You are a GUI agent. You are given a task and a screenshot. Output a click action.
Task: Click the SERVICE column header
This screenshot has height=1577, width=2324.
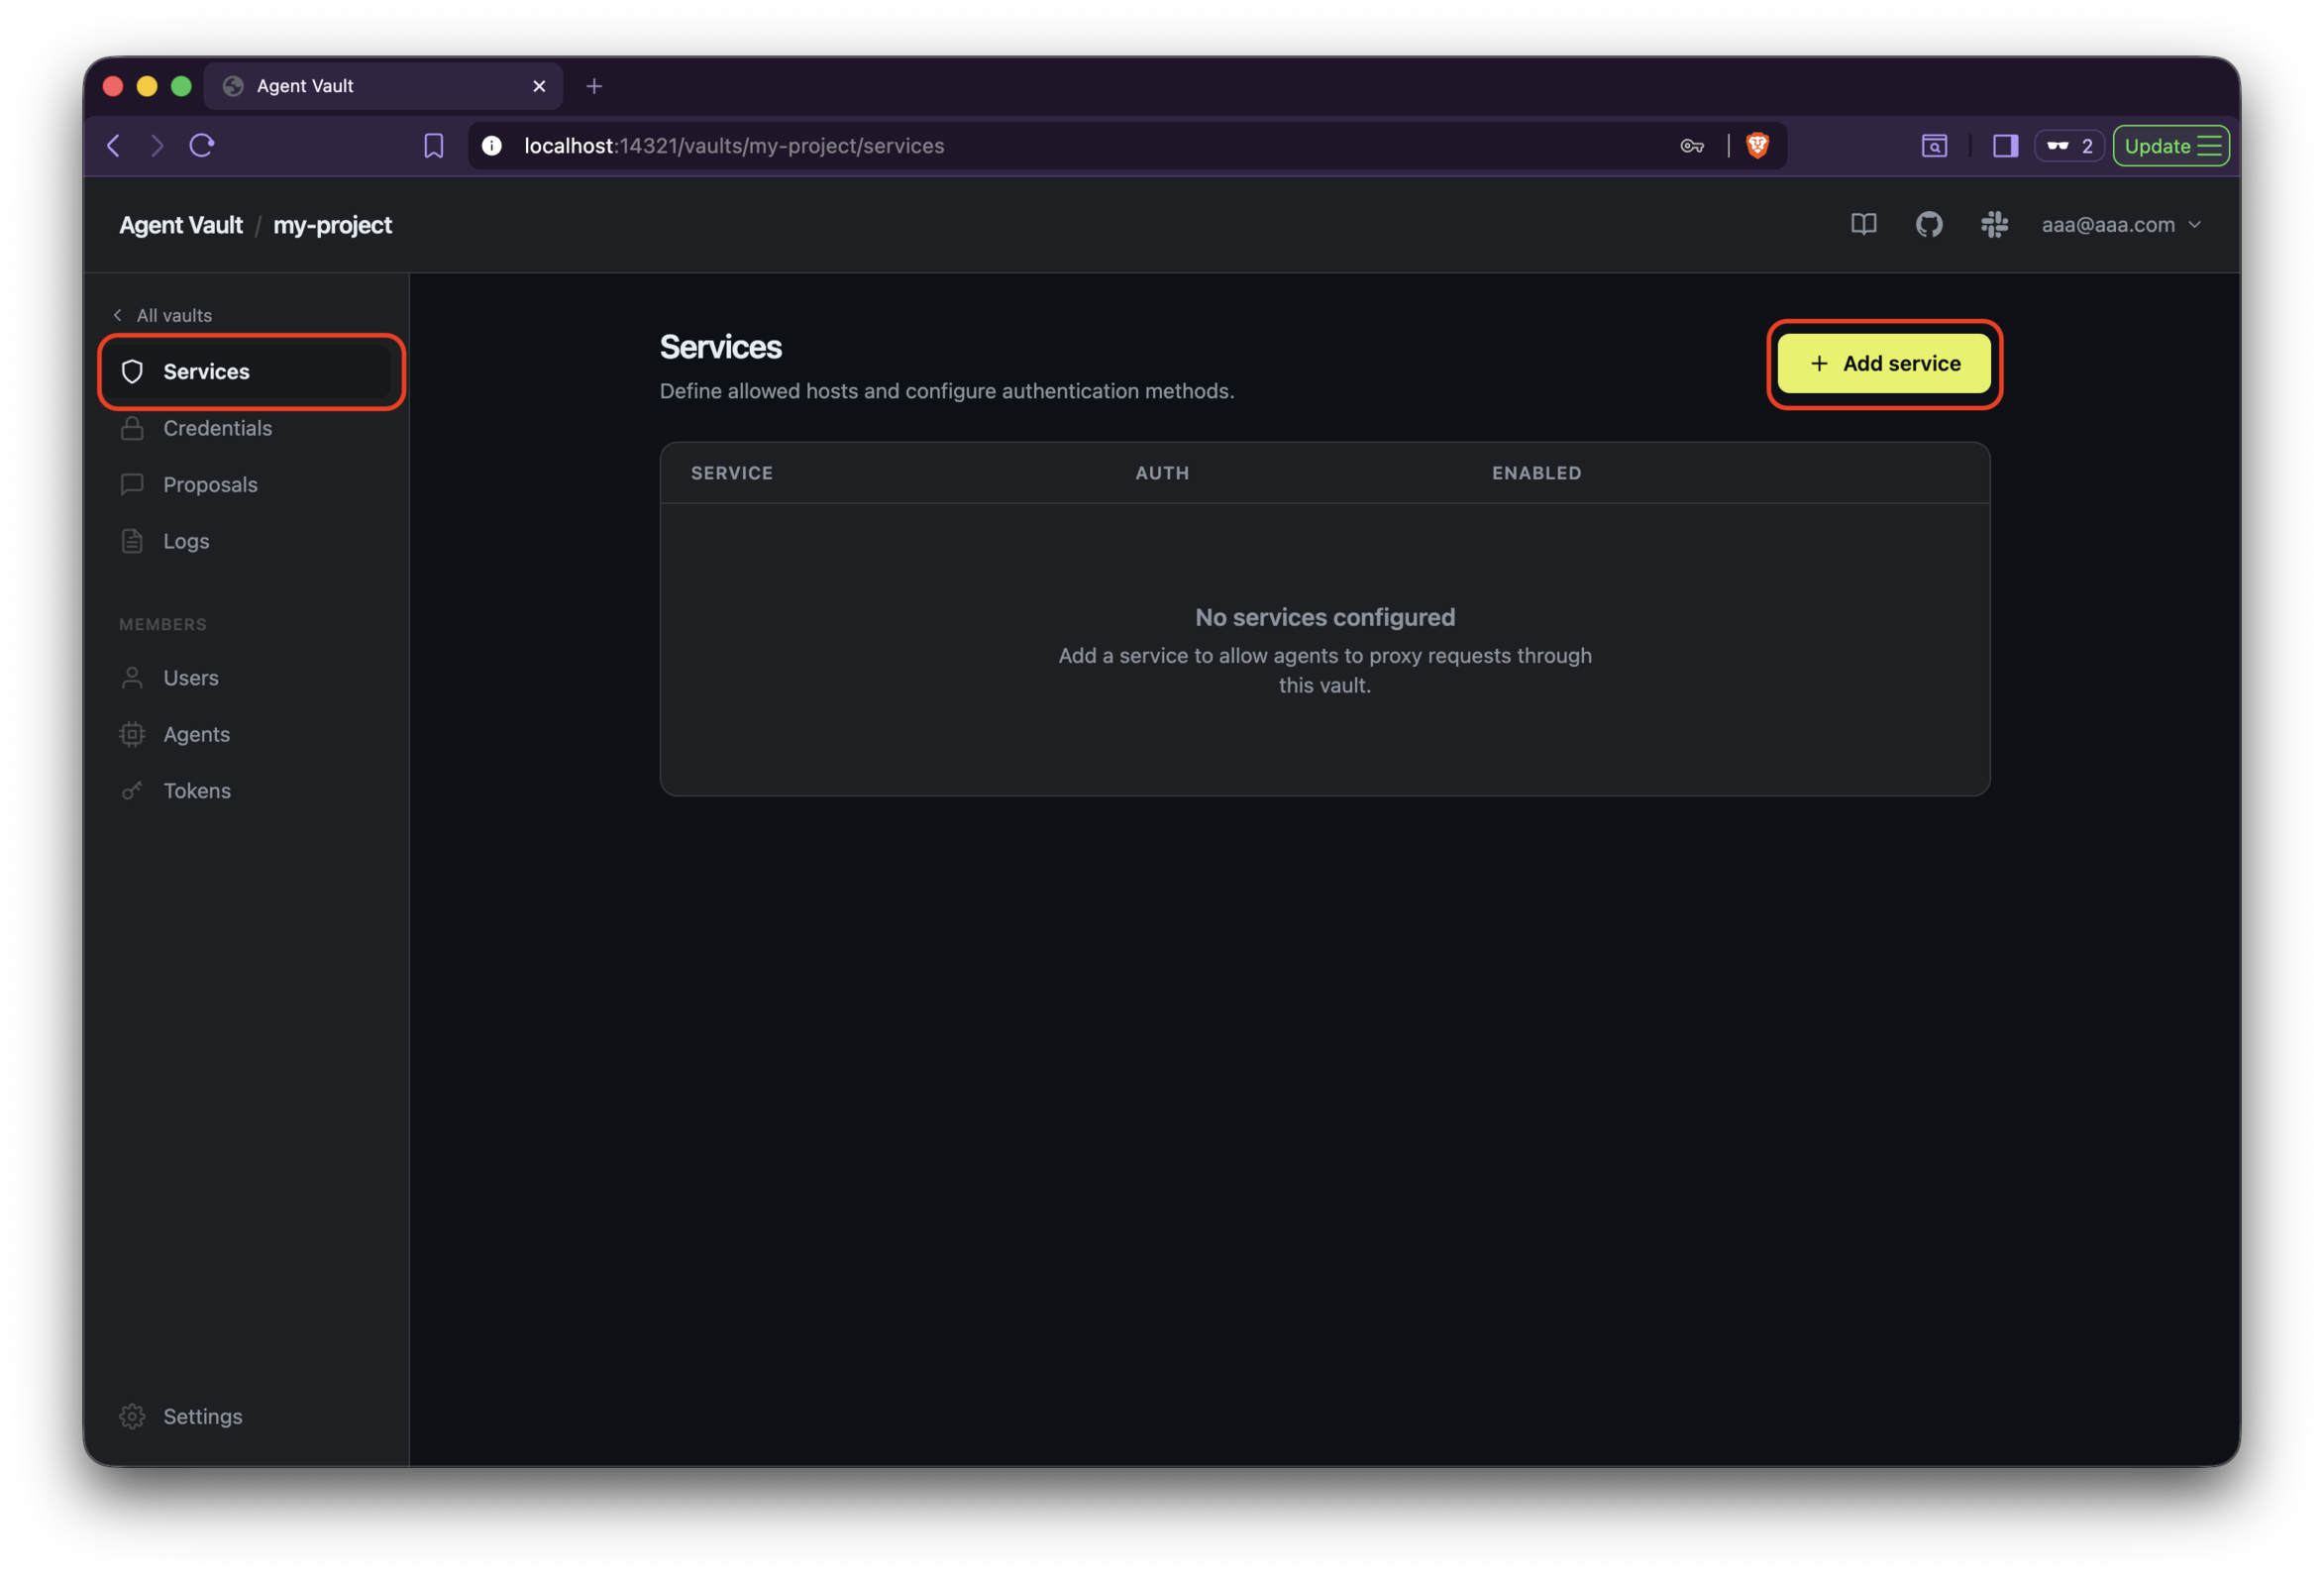coord(731,473)
